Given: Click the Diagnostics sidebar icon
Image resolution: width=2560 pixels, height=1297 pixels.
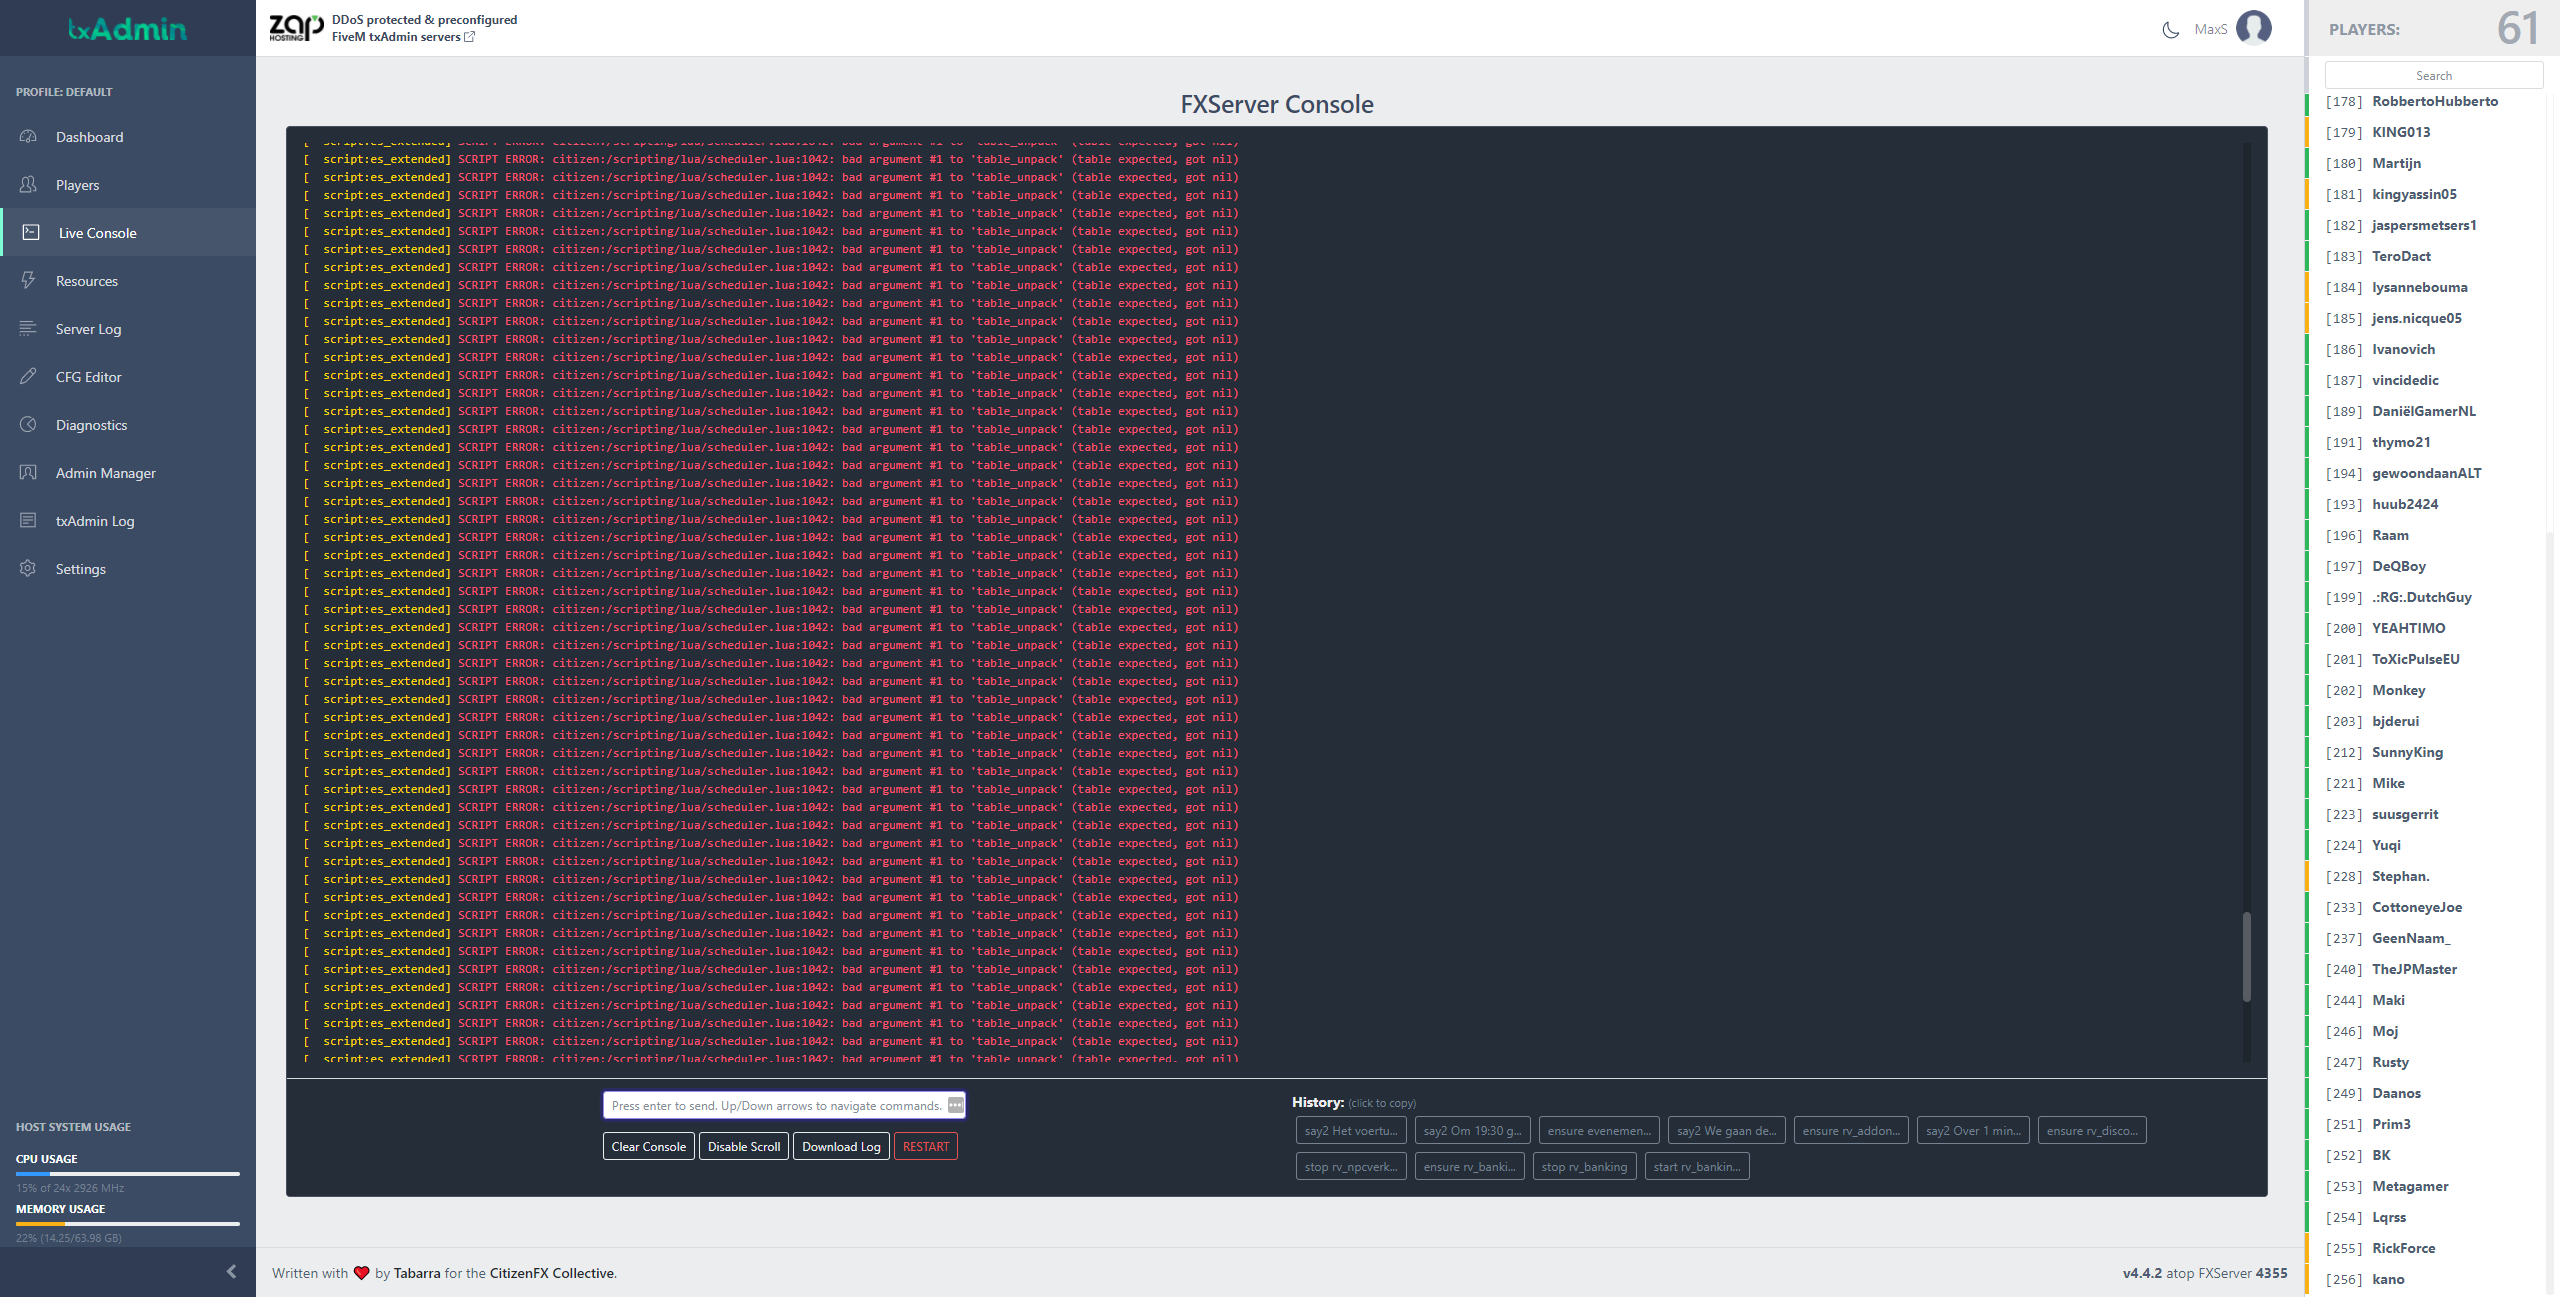Looking at the screenshot, I should pos(28,425).
